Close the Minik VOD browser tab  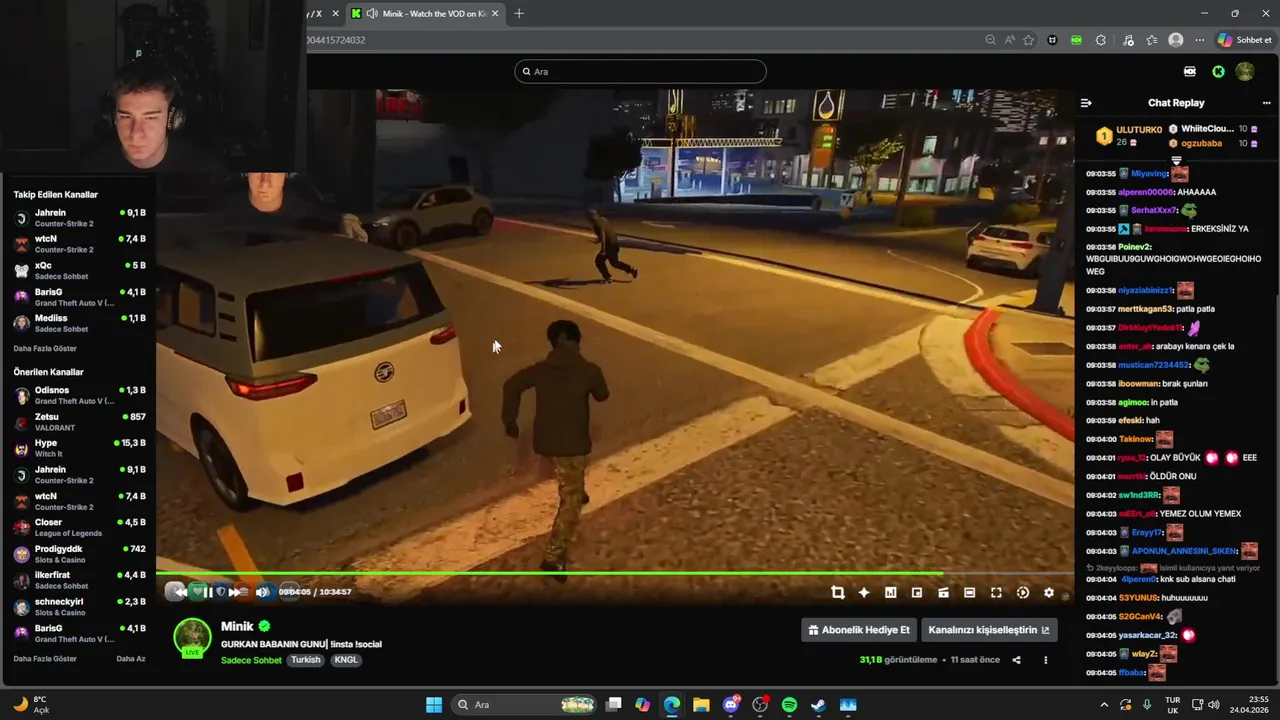[x=495, y=14]
